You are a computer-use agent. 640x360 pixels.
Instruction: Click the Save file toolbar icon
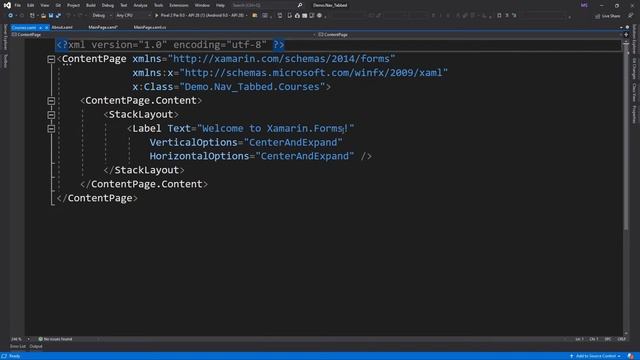click(x=51, y=16)
